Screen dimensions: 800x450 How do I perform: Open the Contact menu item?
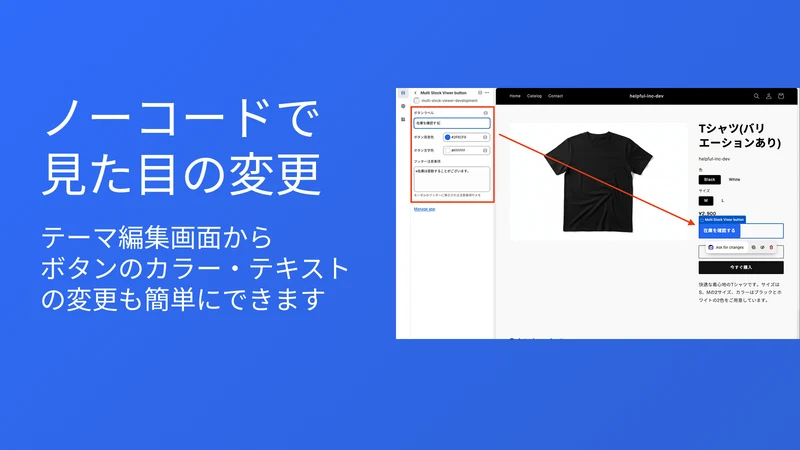[555, 96]
